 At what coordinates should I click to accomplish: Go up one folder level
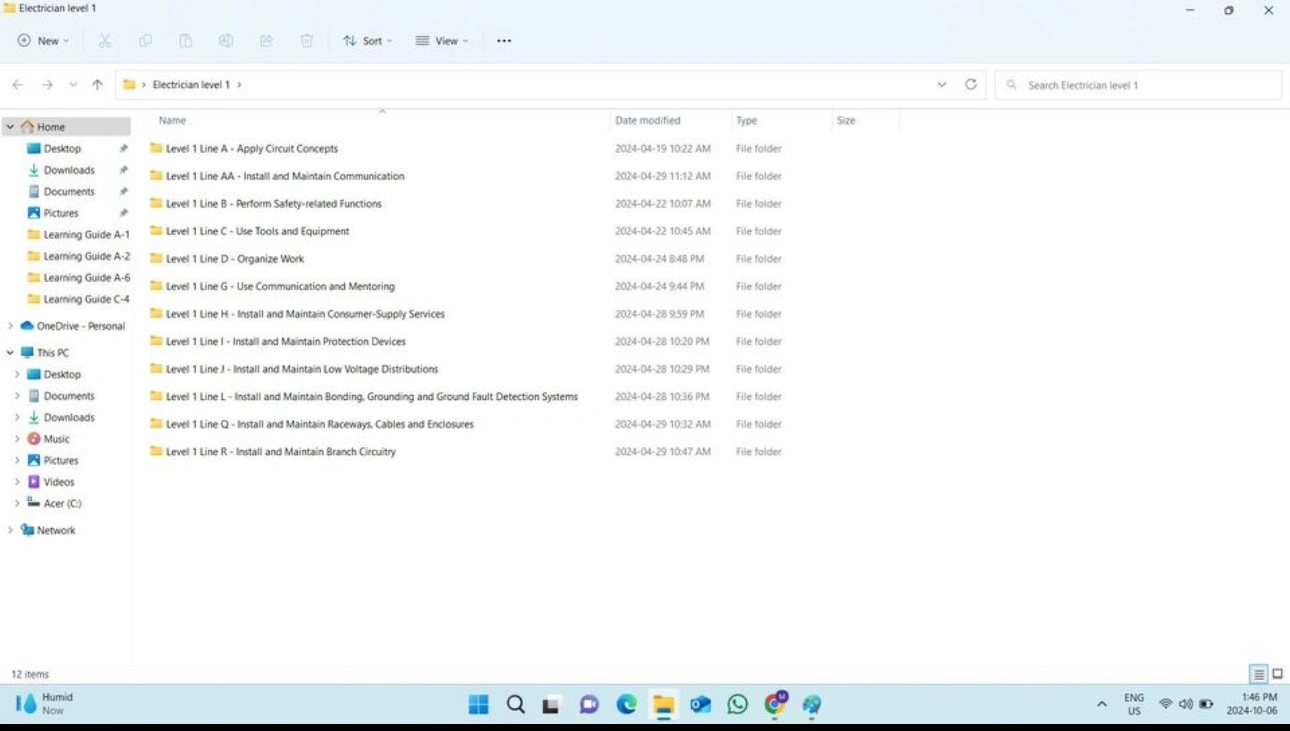click(97, 85)
